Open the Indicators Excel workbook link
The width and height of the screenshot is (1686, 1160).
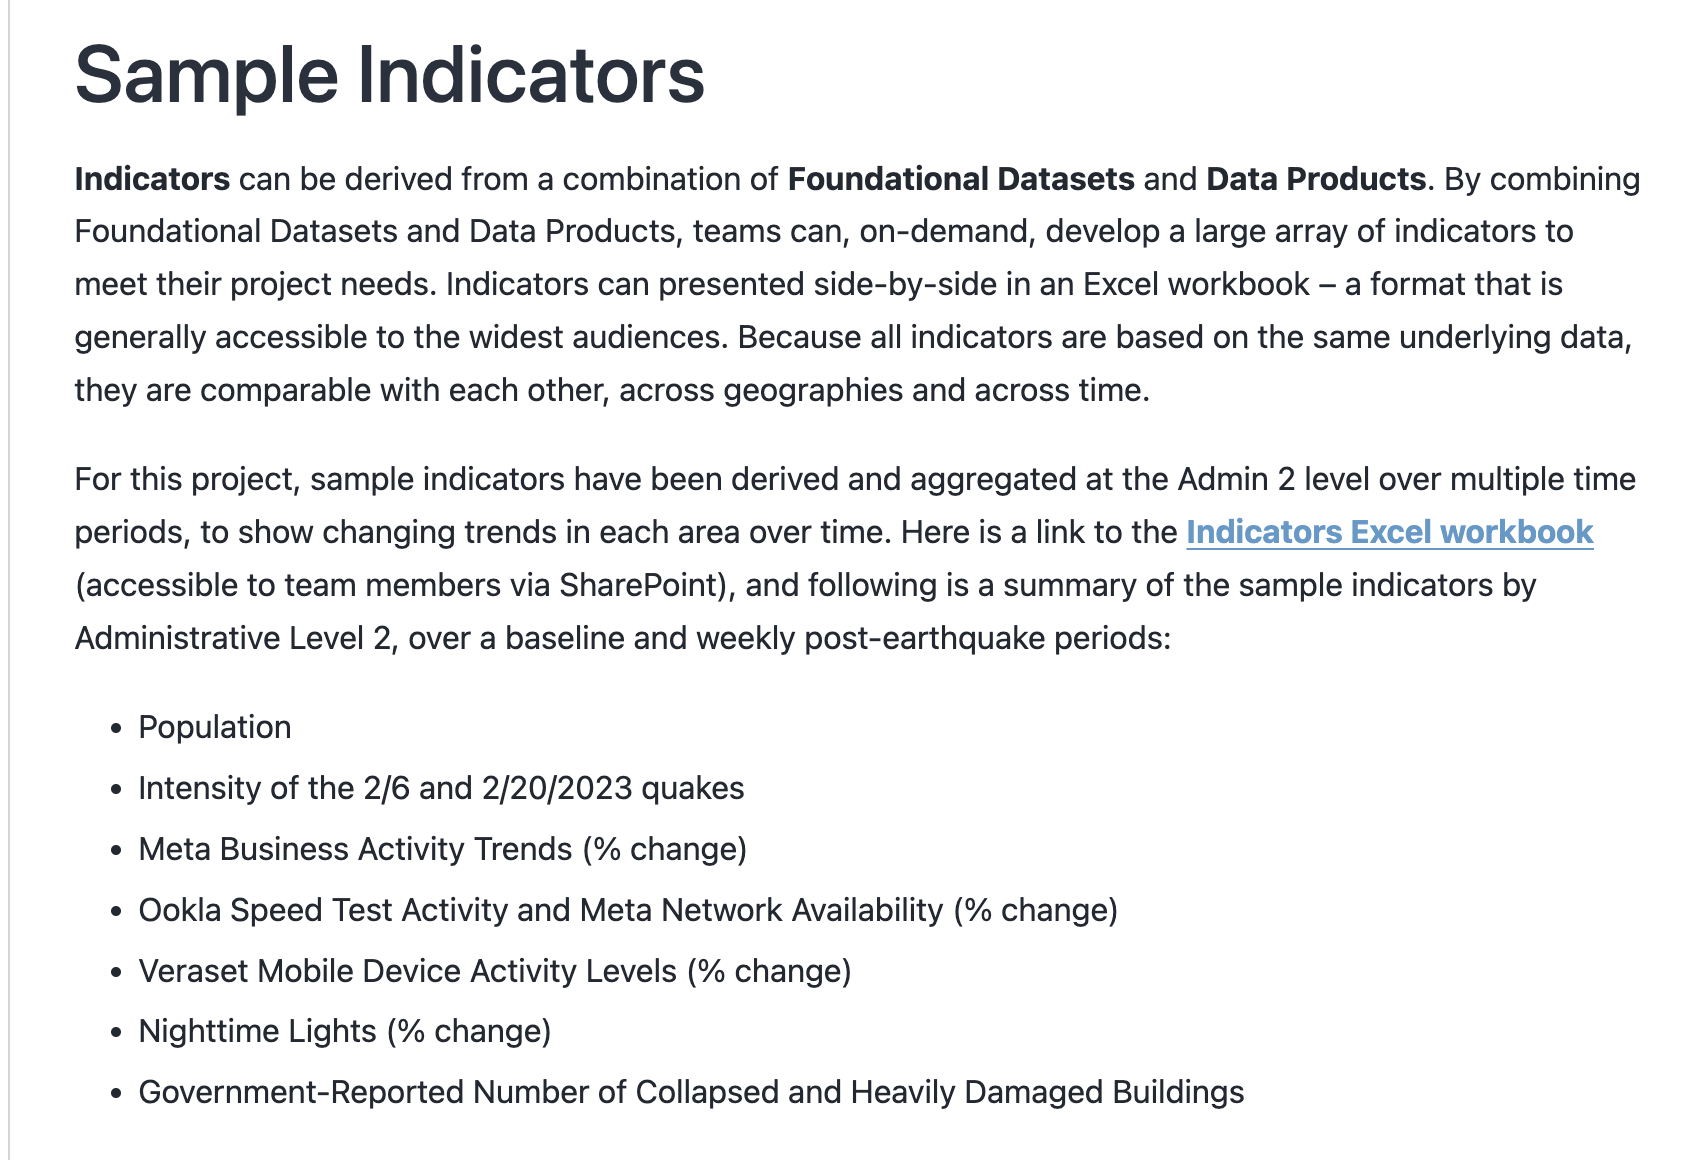tap(1389, 532)
